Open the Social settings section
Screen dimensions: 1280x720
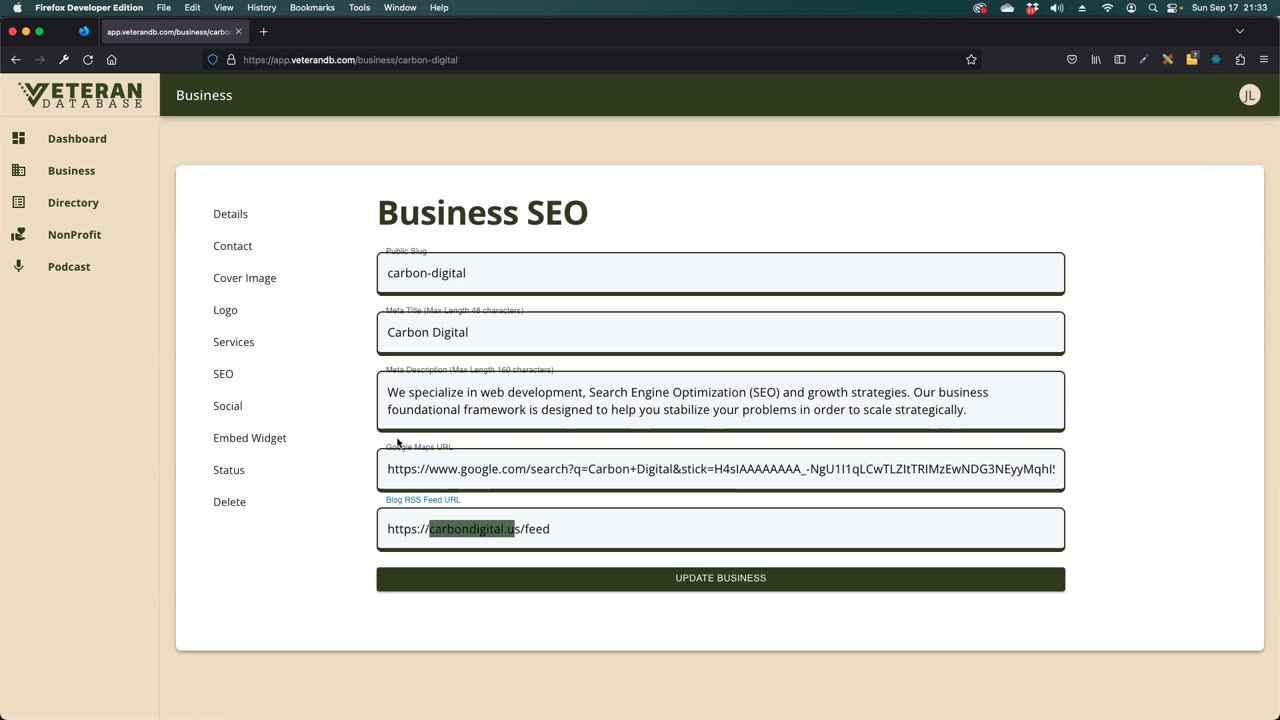pos(227,406)
